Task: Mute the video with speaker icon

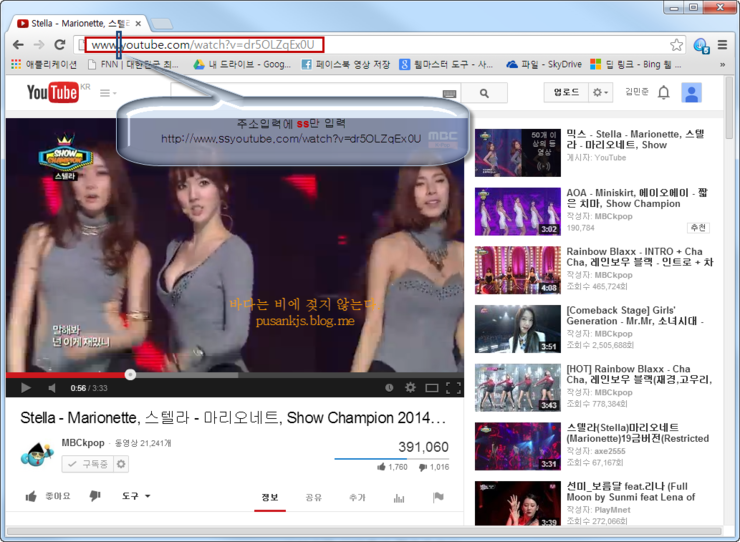Action: coord(52,388)
